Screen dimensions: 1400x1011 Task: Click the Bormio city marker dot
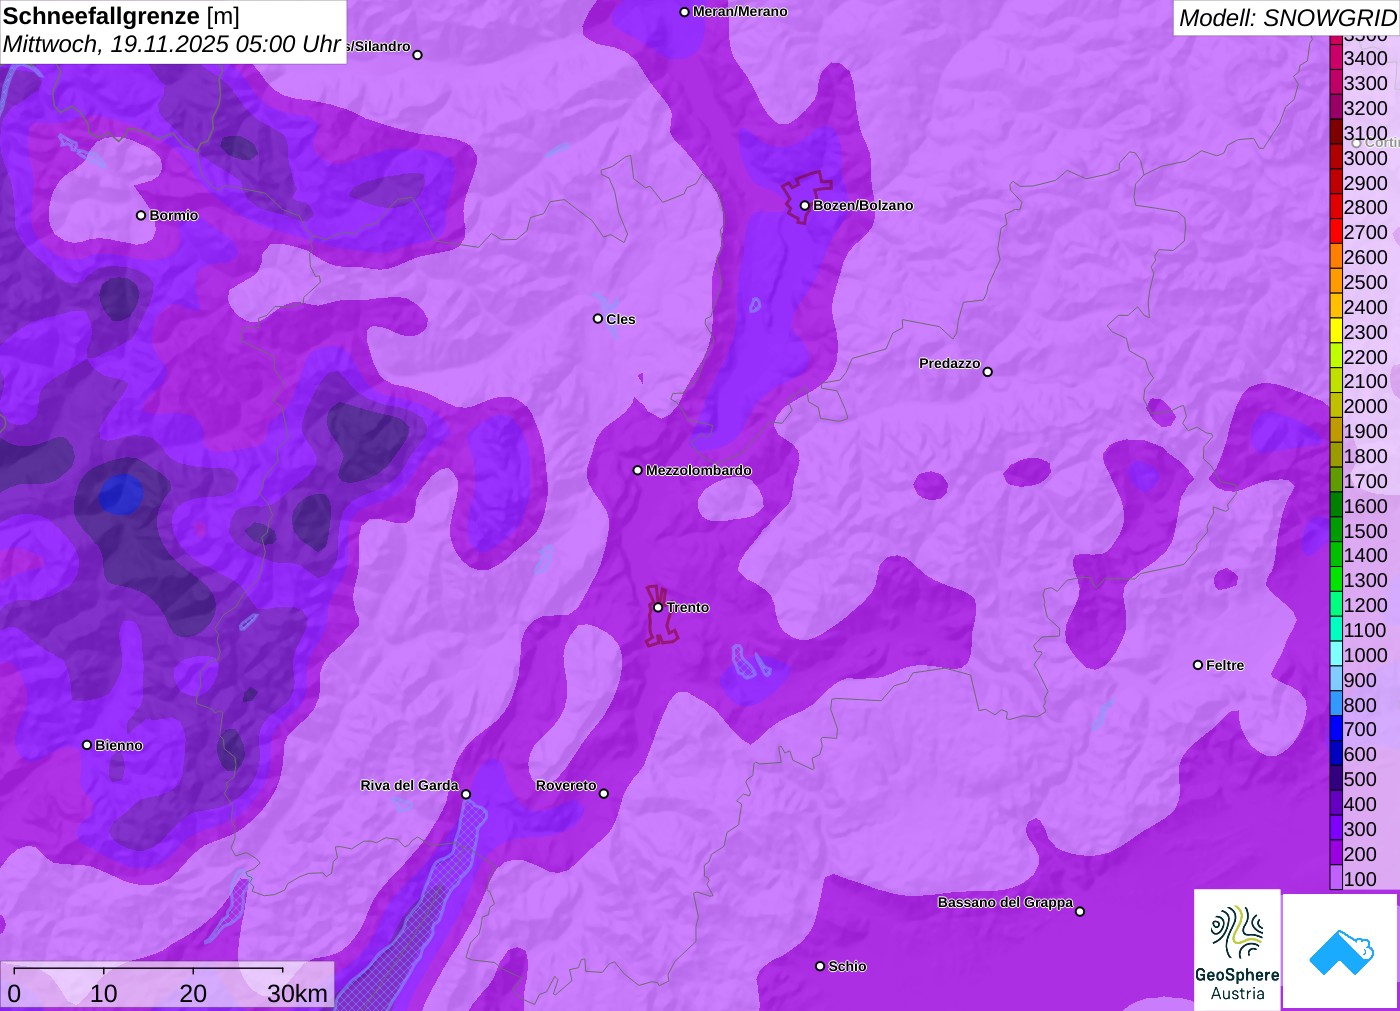[141, 215]
